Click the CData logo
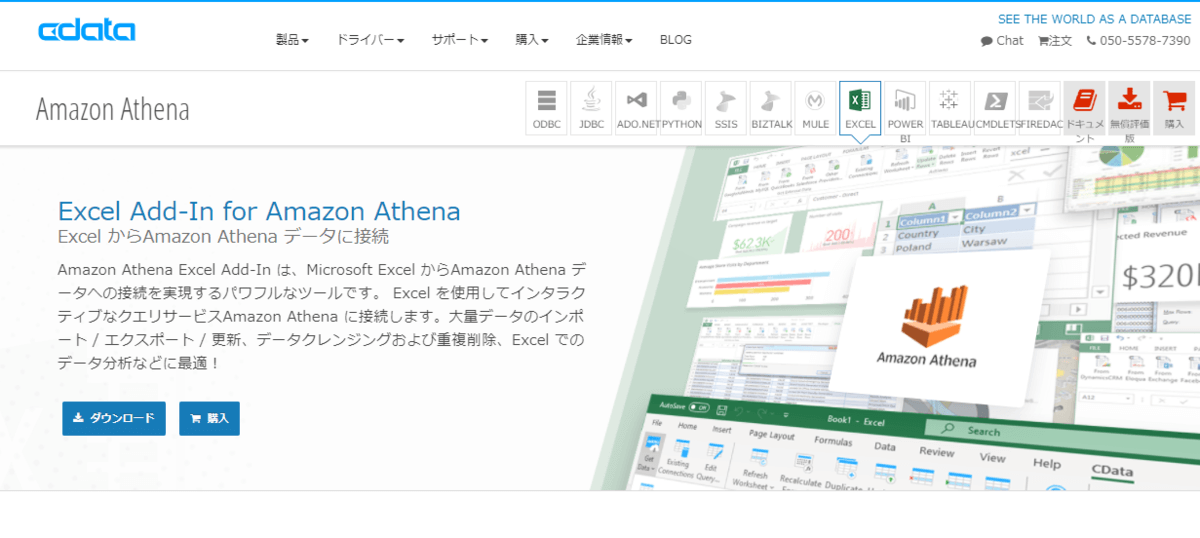 click(x=87, y=31)
